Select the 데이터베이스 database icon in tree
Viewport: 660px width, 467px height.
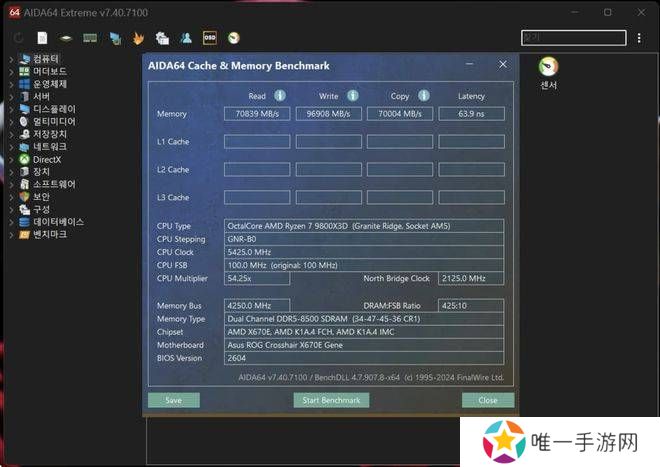click(25, 222)
